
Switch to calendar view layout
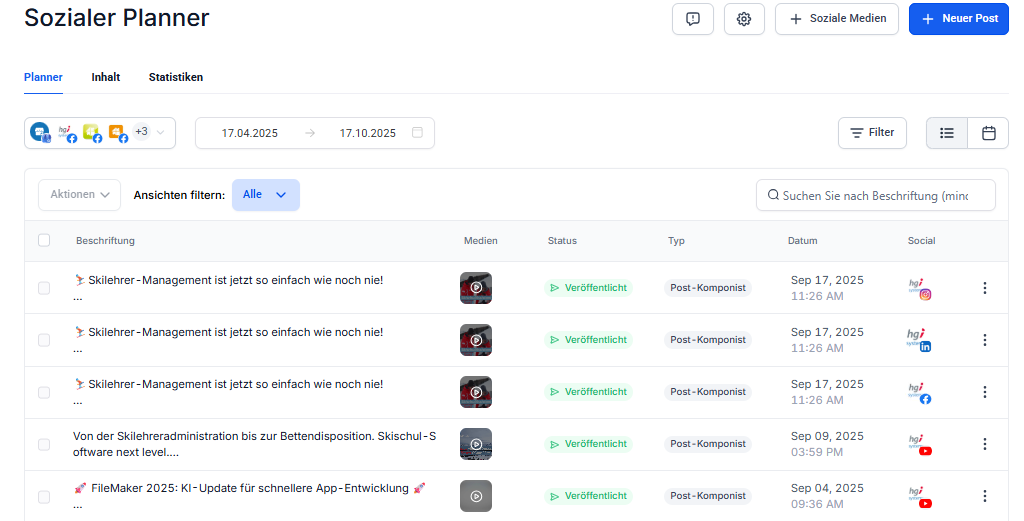pyautogui.click(x=988, y=133)
